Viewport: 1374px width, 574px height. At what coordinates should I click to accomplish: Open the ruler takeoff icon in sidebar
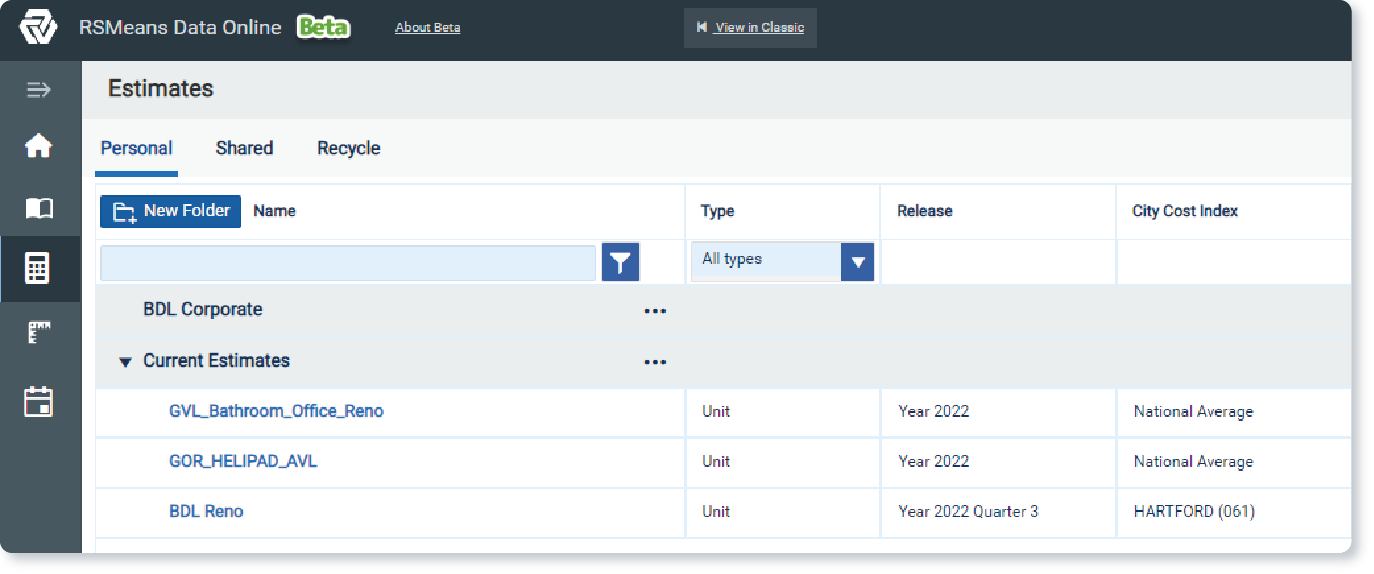(38, 333)
